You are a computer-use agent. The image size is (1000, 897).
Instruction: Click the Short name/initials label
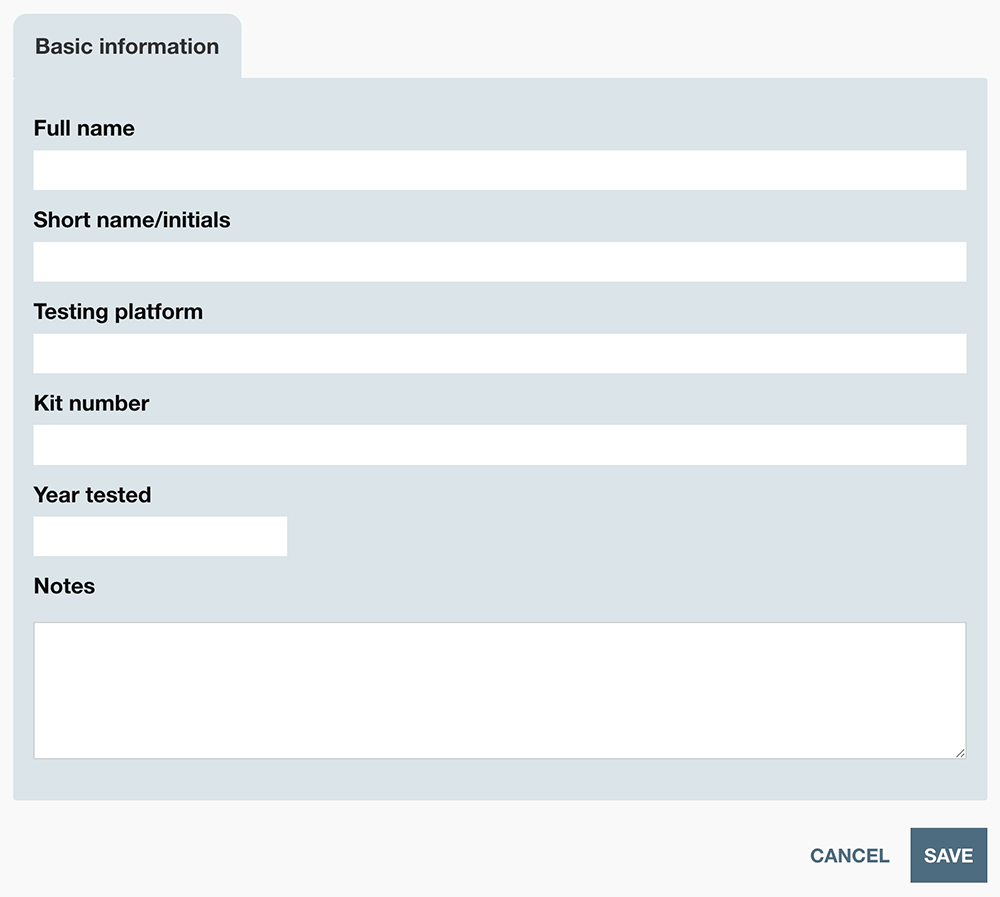131,220
